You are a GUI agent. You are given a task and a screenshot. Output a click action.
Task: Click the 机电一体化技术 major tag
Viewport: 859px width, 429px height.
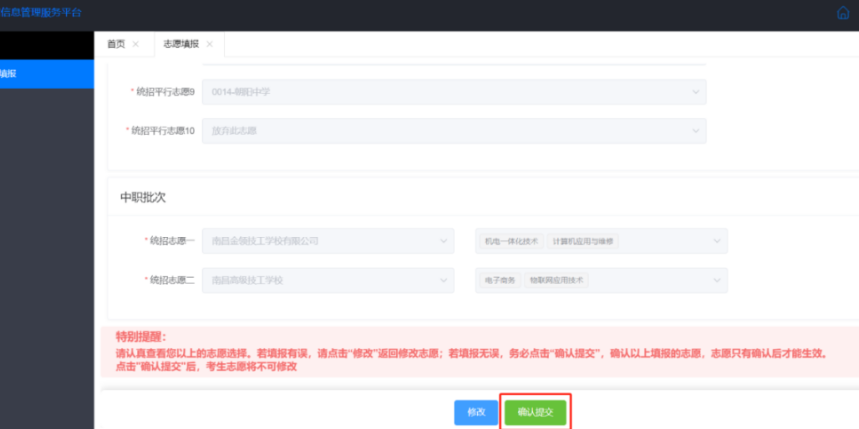pyautogui.click(x=511, y=241)
